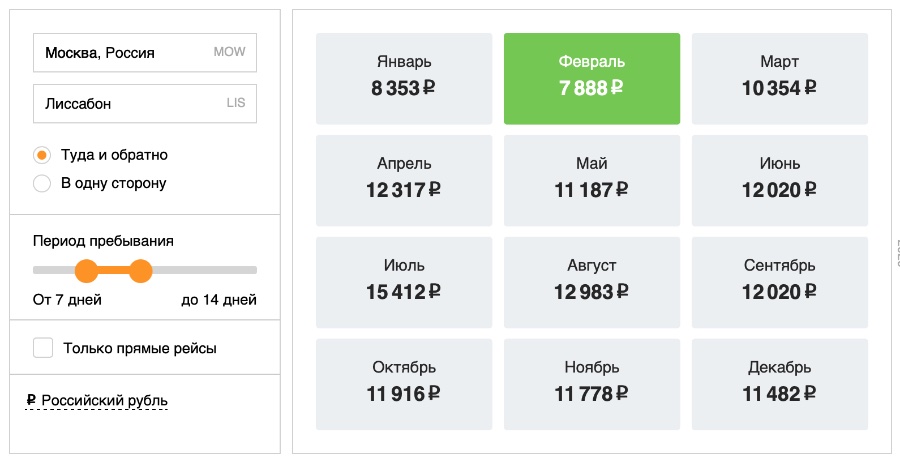900x462 pixels.
Task: Enable Только прямые рейсы checkbox
Action: tap(43, 348)
